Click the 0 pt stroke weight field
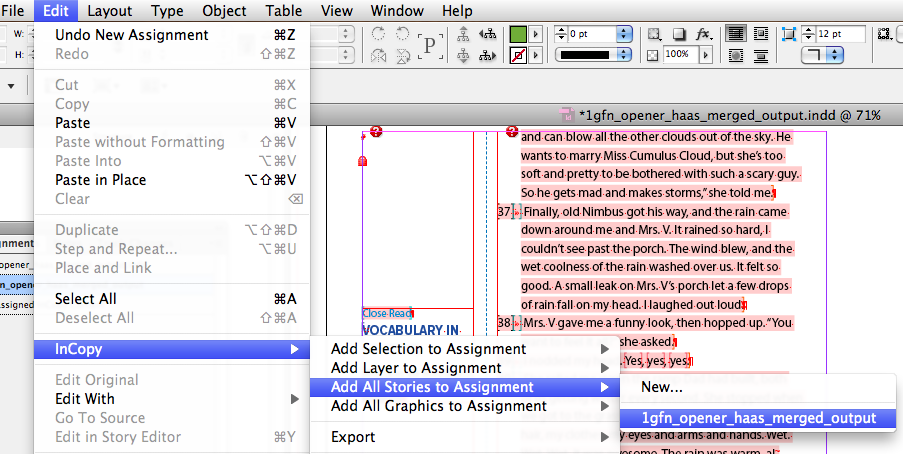The width and height of the screenshot is (903, 454). tap(591, 34)
